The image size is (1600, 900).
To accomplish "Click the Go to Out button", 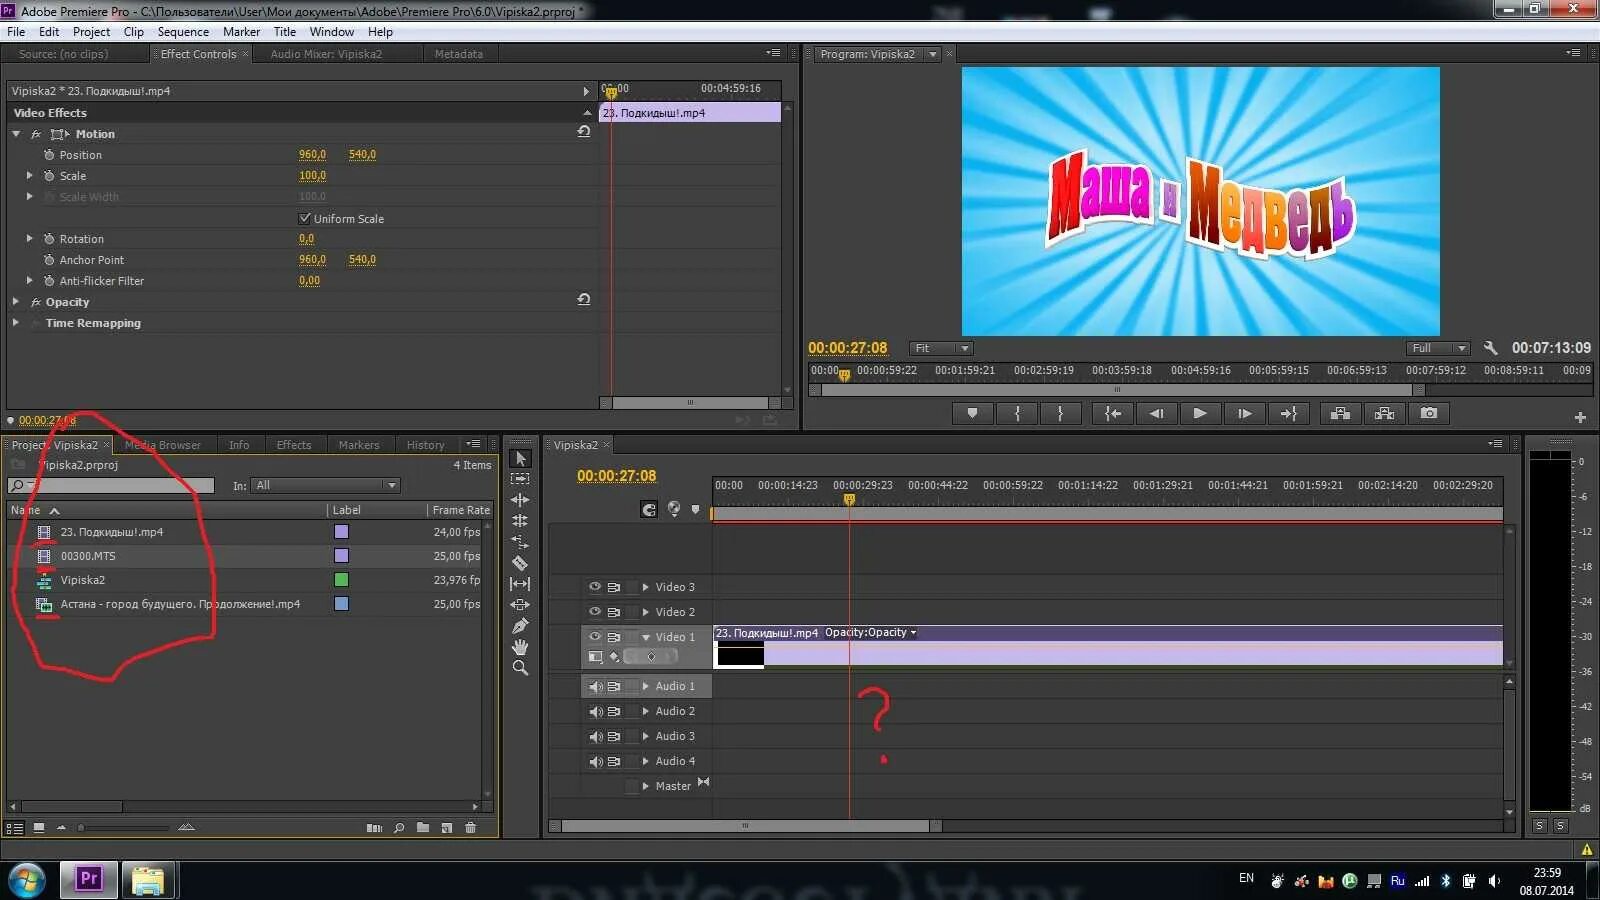I will (x=1288, y=413).
